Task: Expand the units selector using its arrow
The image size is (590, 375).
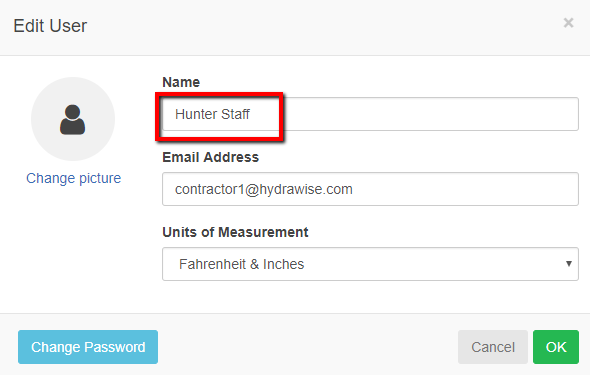Action: [569, 264]
